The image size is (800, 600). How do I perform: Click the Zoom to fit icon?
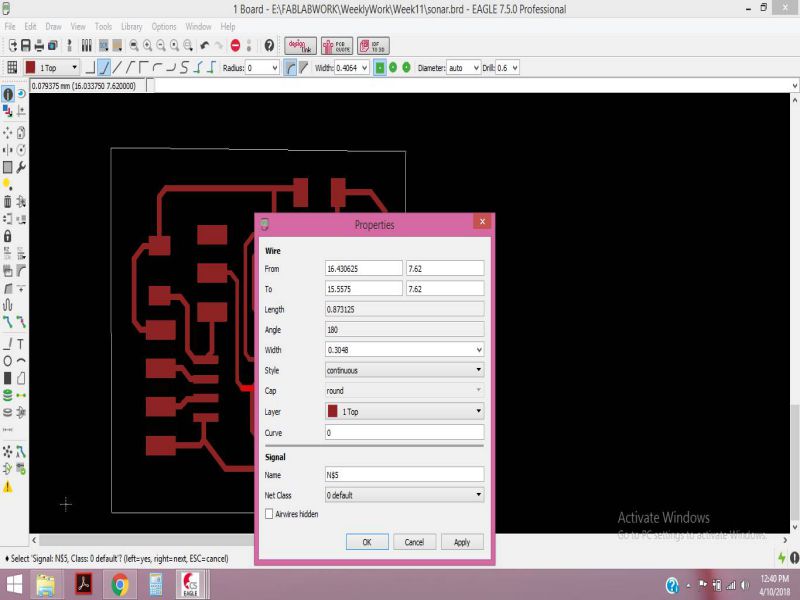click(x=134, y=45)
